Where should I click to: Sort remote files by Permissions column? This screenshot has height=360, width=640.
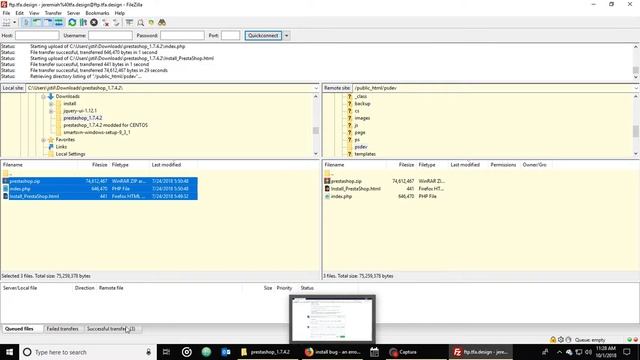(503, 165)
